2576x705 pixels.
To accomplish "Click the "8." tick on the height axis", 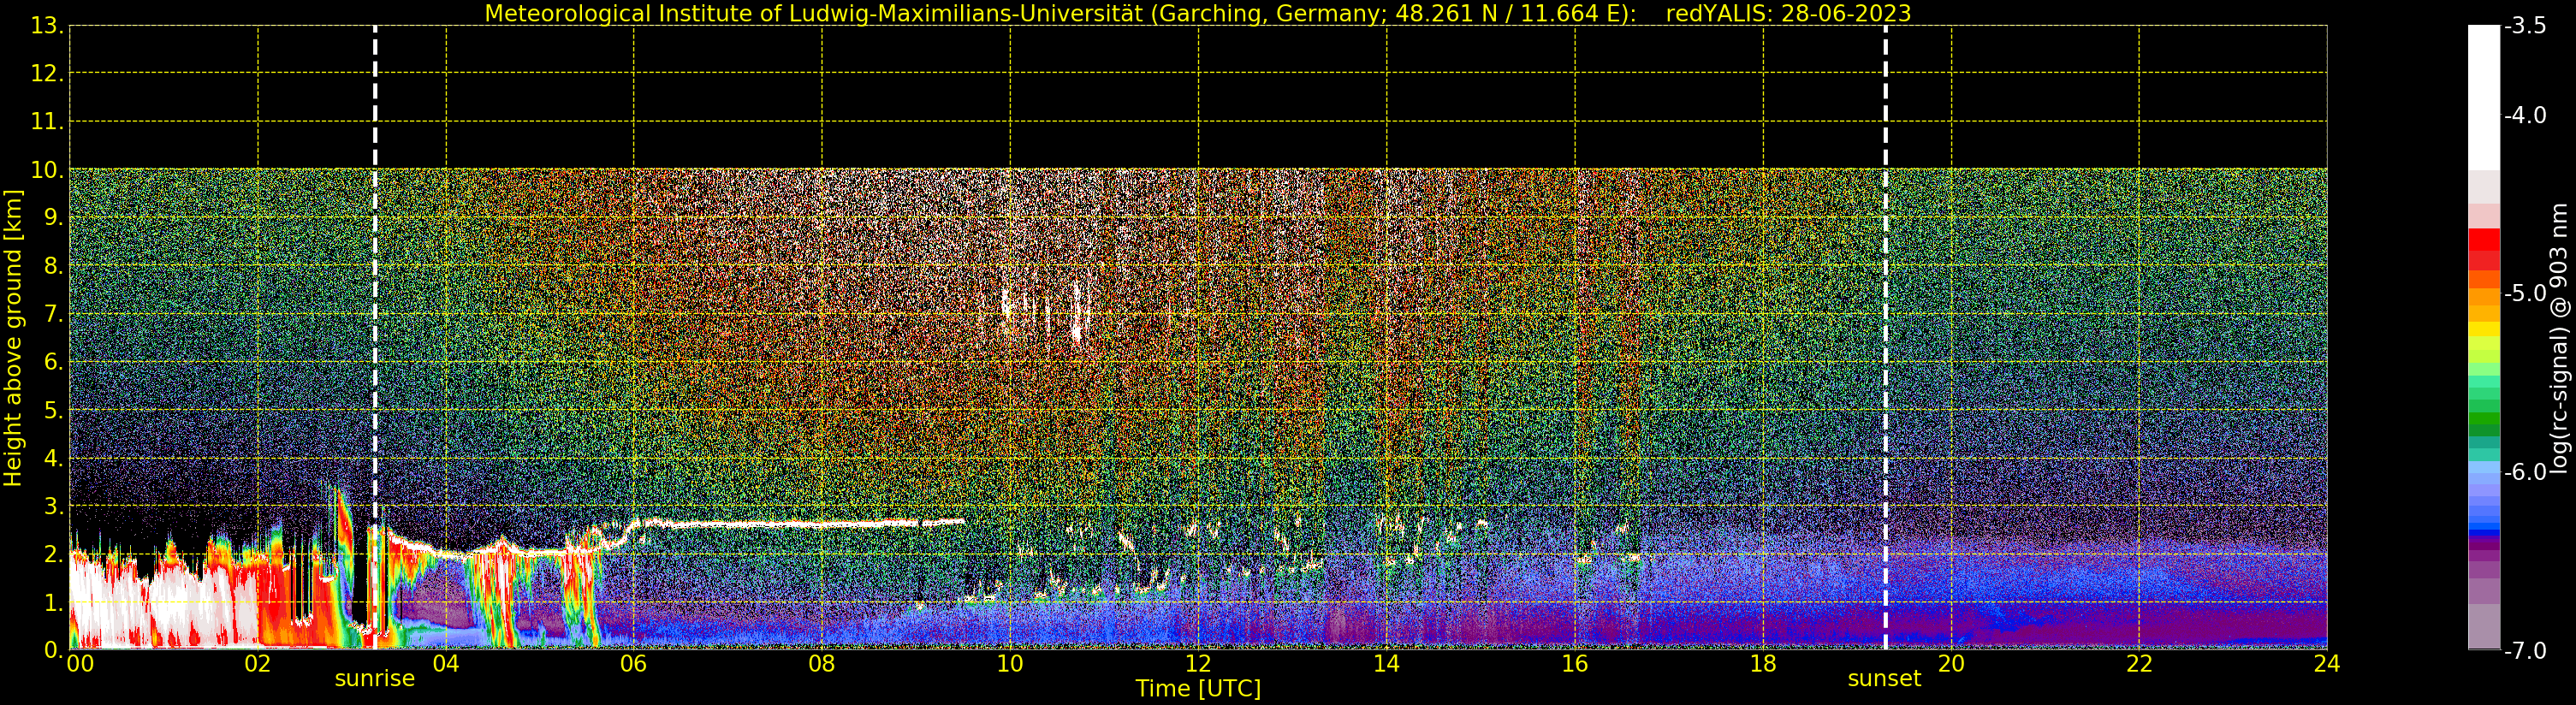I will tap(53, 266).
